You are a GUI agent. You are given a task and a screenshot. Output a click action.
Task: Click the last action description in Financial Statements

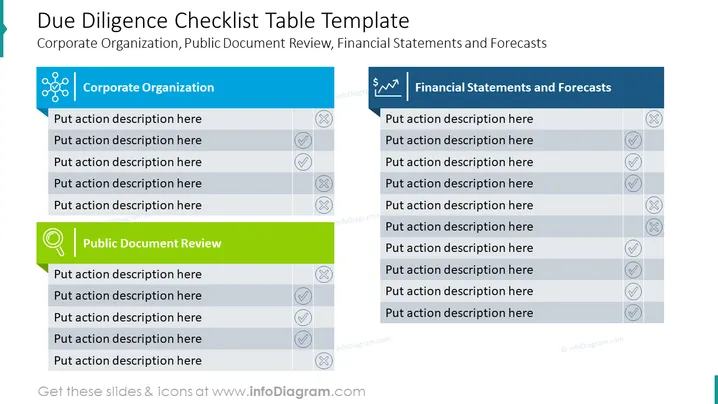[459, 313]
